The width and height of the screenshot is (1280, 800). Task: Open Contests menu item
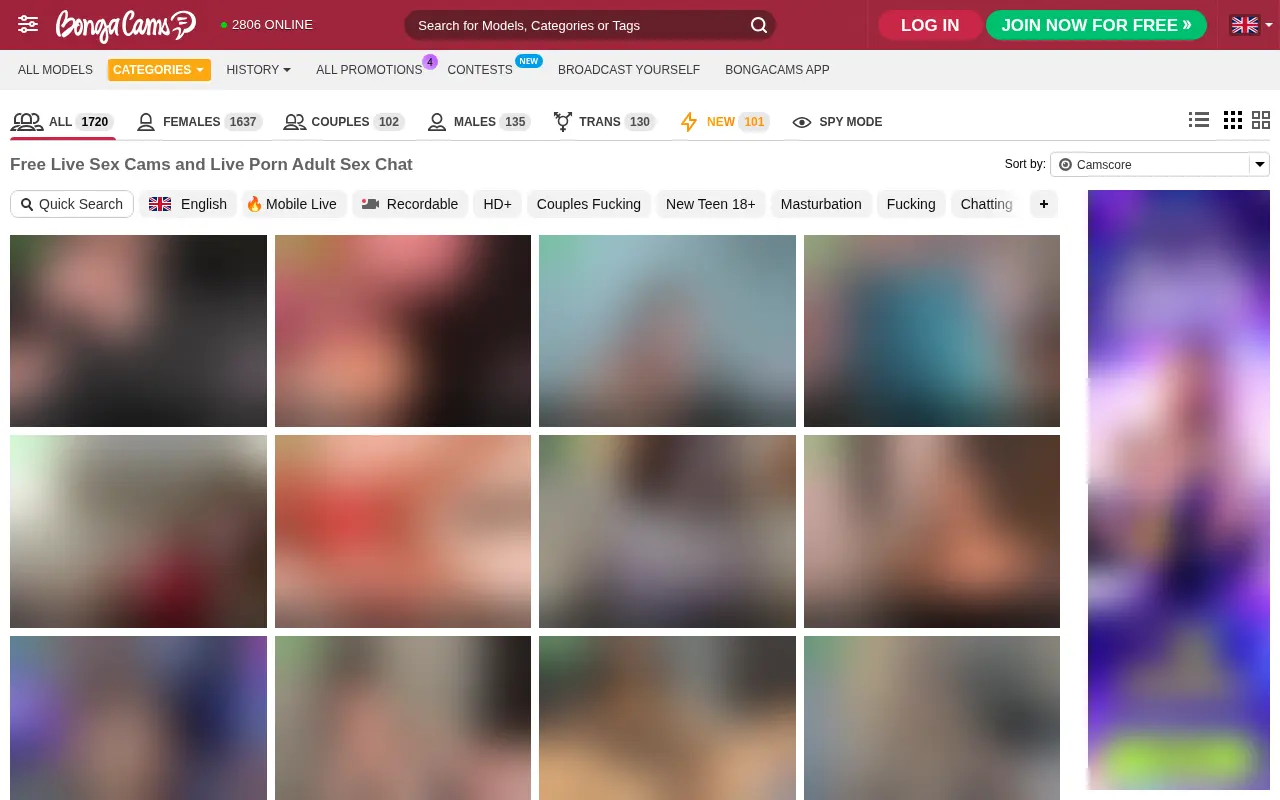point(480,70)
